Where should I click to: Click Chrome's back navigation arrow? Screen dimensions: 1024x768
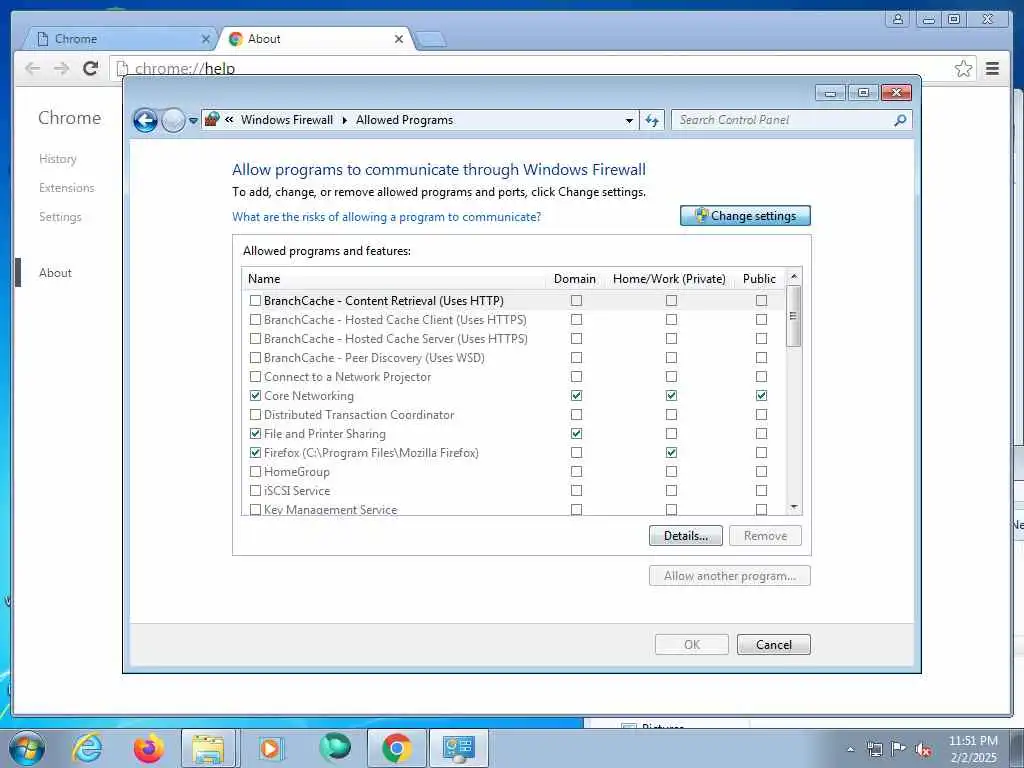[33, 69]
